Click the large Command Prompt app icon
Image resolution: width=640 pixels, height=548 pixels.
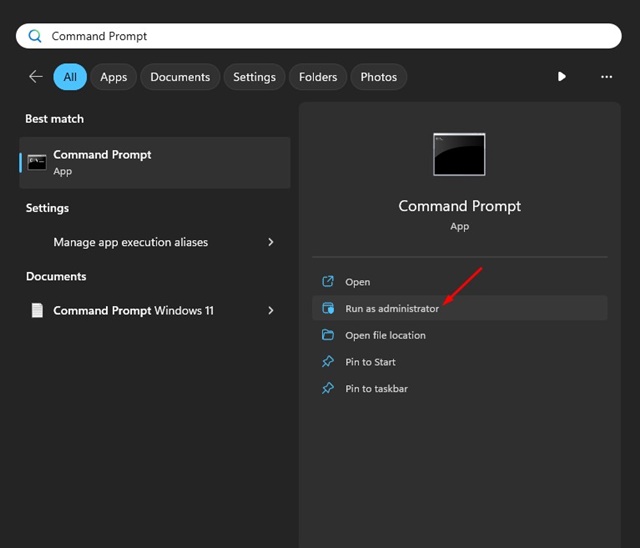point(459,154)
